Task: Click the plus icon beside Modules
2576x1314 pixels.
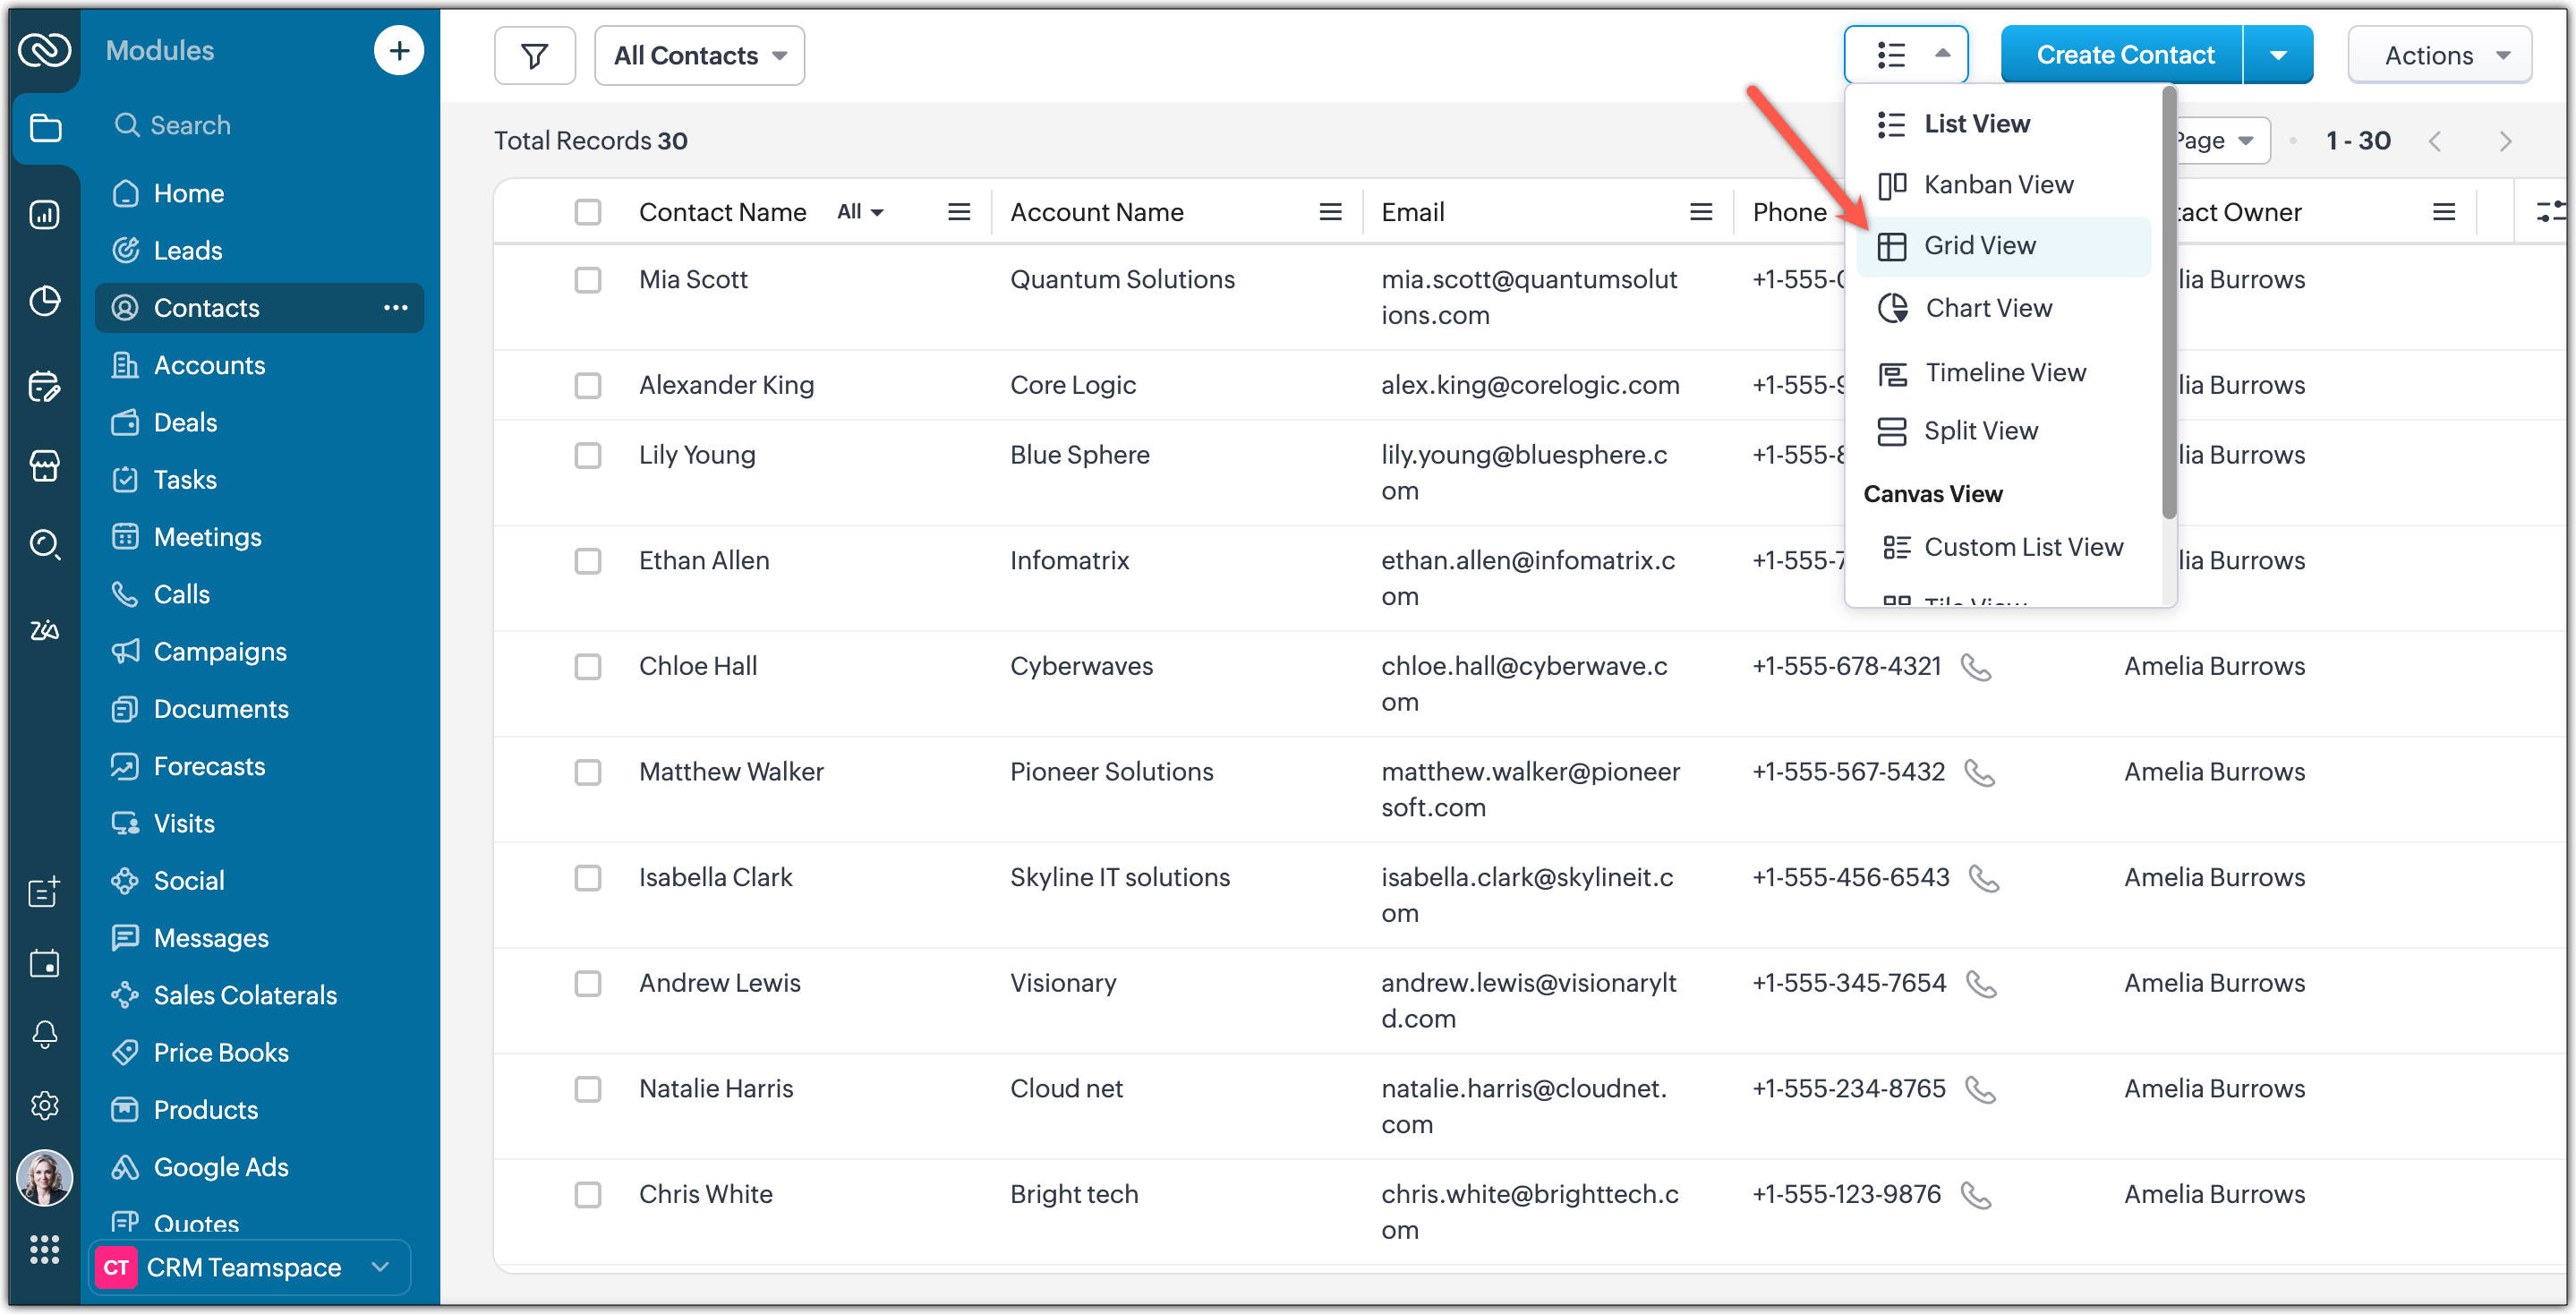Action: tap(398, 50)
